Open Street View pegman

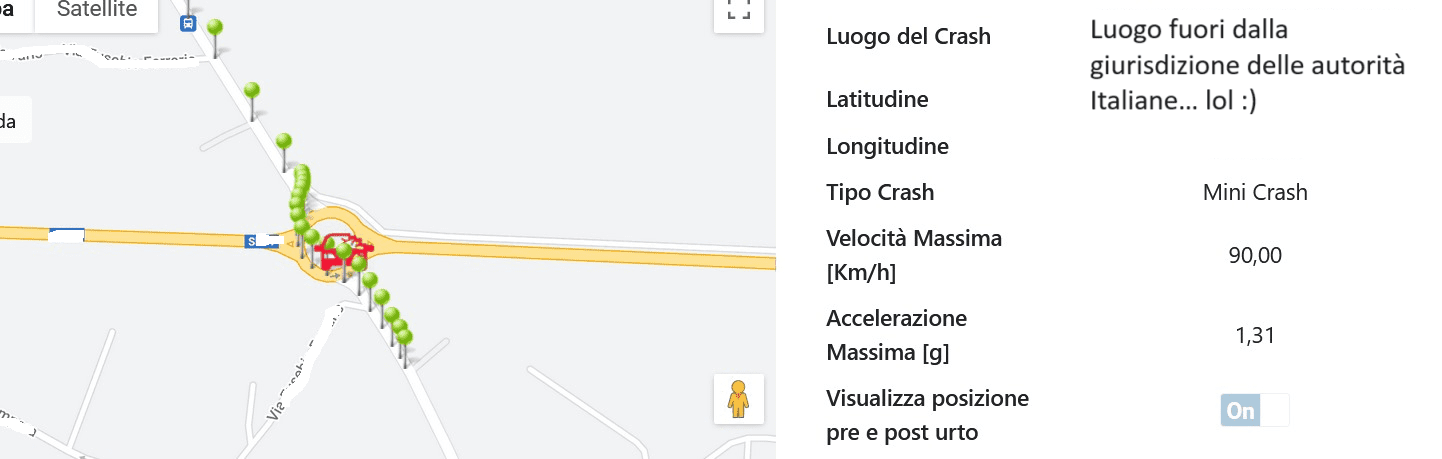coord(738,399)
